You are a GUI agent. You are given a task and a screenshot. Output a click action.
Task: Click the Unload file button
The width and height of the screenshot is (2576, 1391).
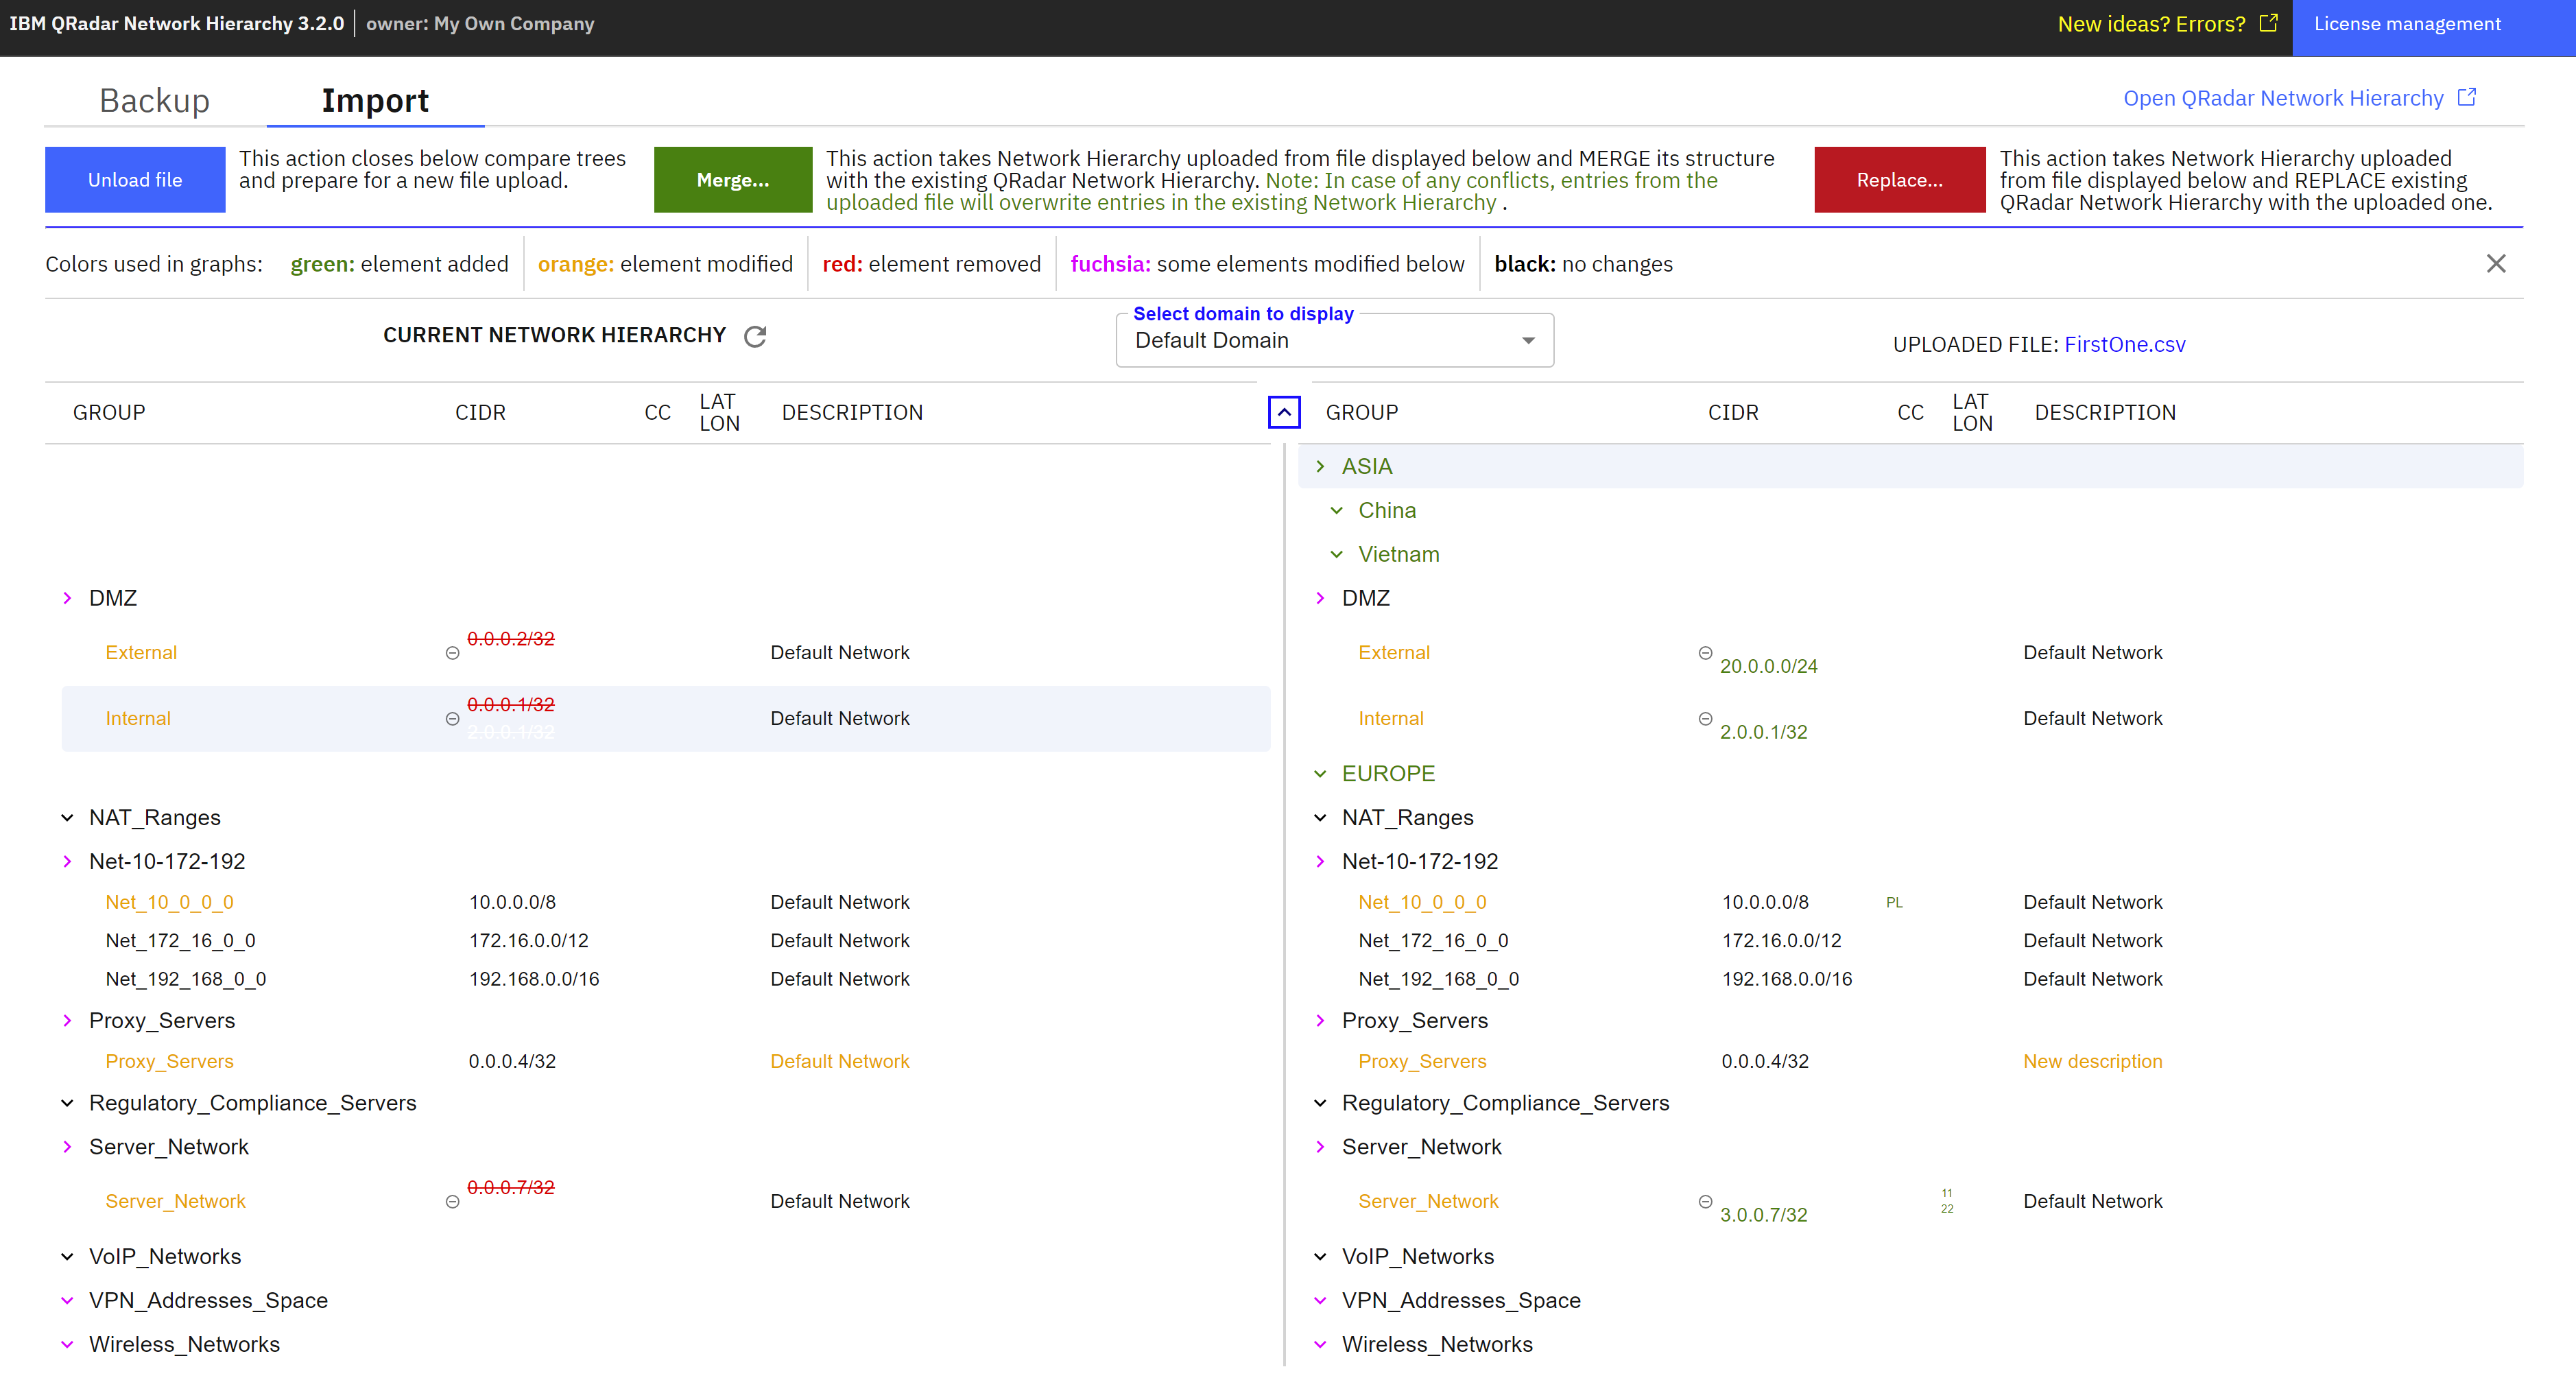[x=135, y=179]
